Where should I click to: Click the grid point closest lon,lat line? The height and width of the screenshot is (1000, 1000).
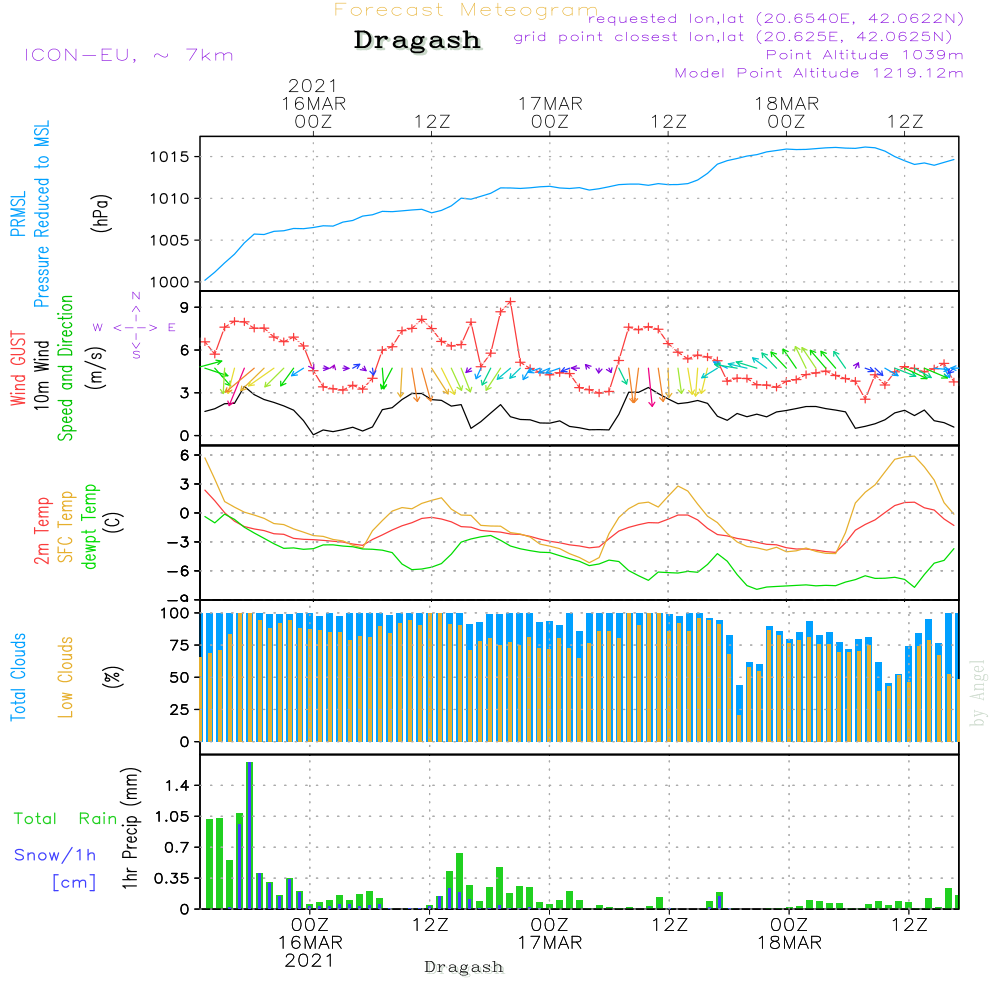(x=733, y=36)
